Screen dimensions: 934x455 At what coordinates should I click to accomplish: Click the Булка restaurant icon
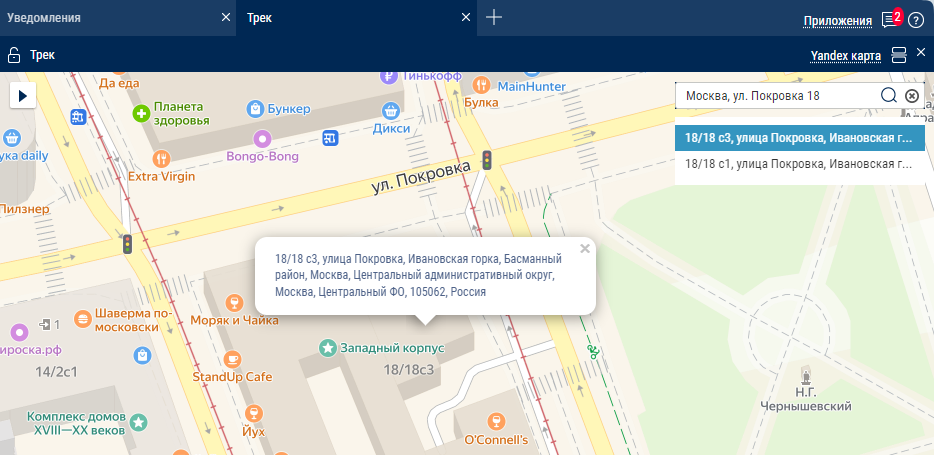pos(481,84)
